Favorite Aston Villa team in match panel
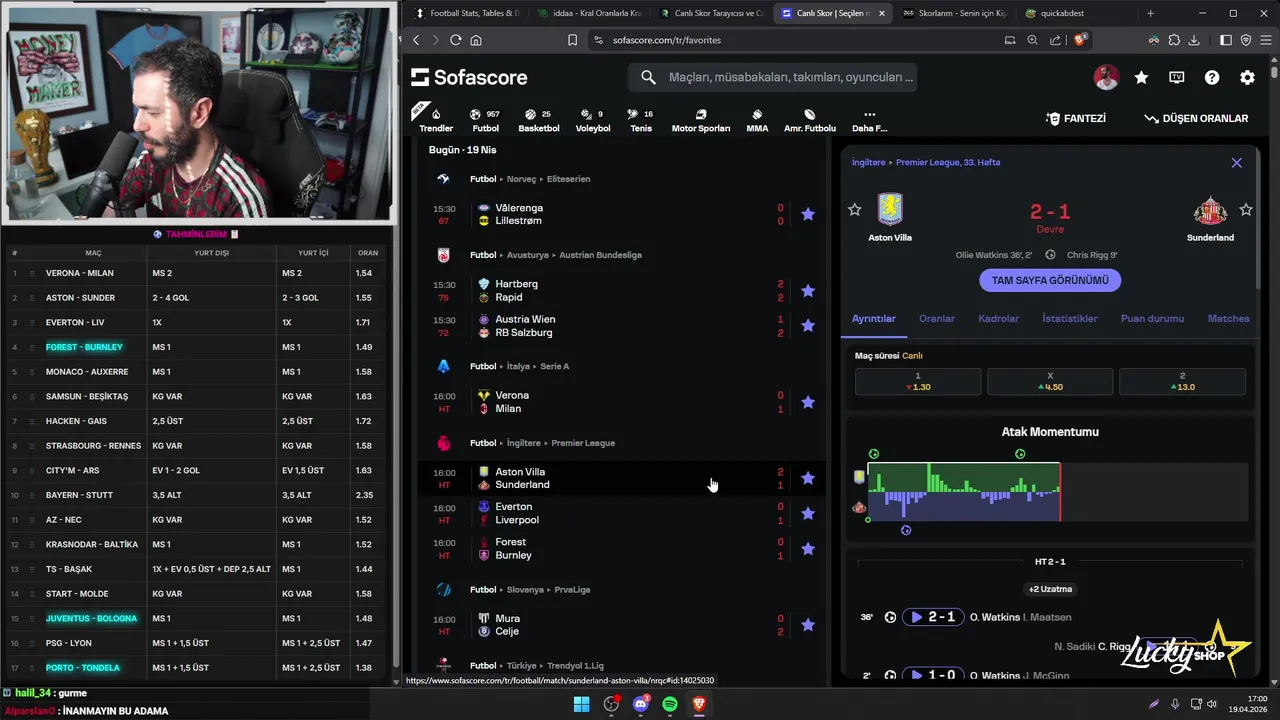 [854, 209]
